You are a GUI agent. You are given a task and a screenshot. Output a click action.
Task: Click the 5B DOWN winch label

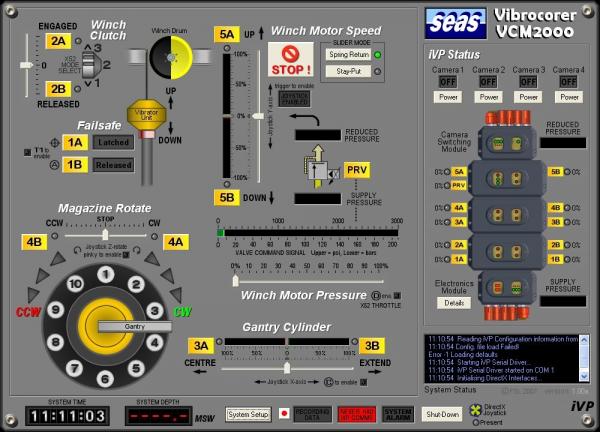[x=227, y=197]
